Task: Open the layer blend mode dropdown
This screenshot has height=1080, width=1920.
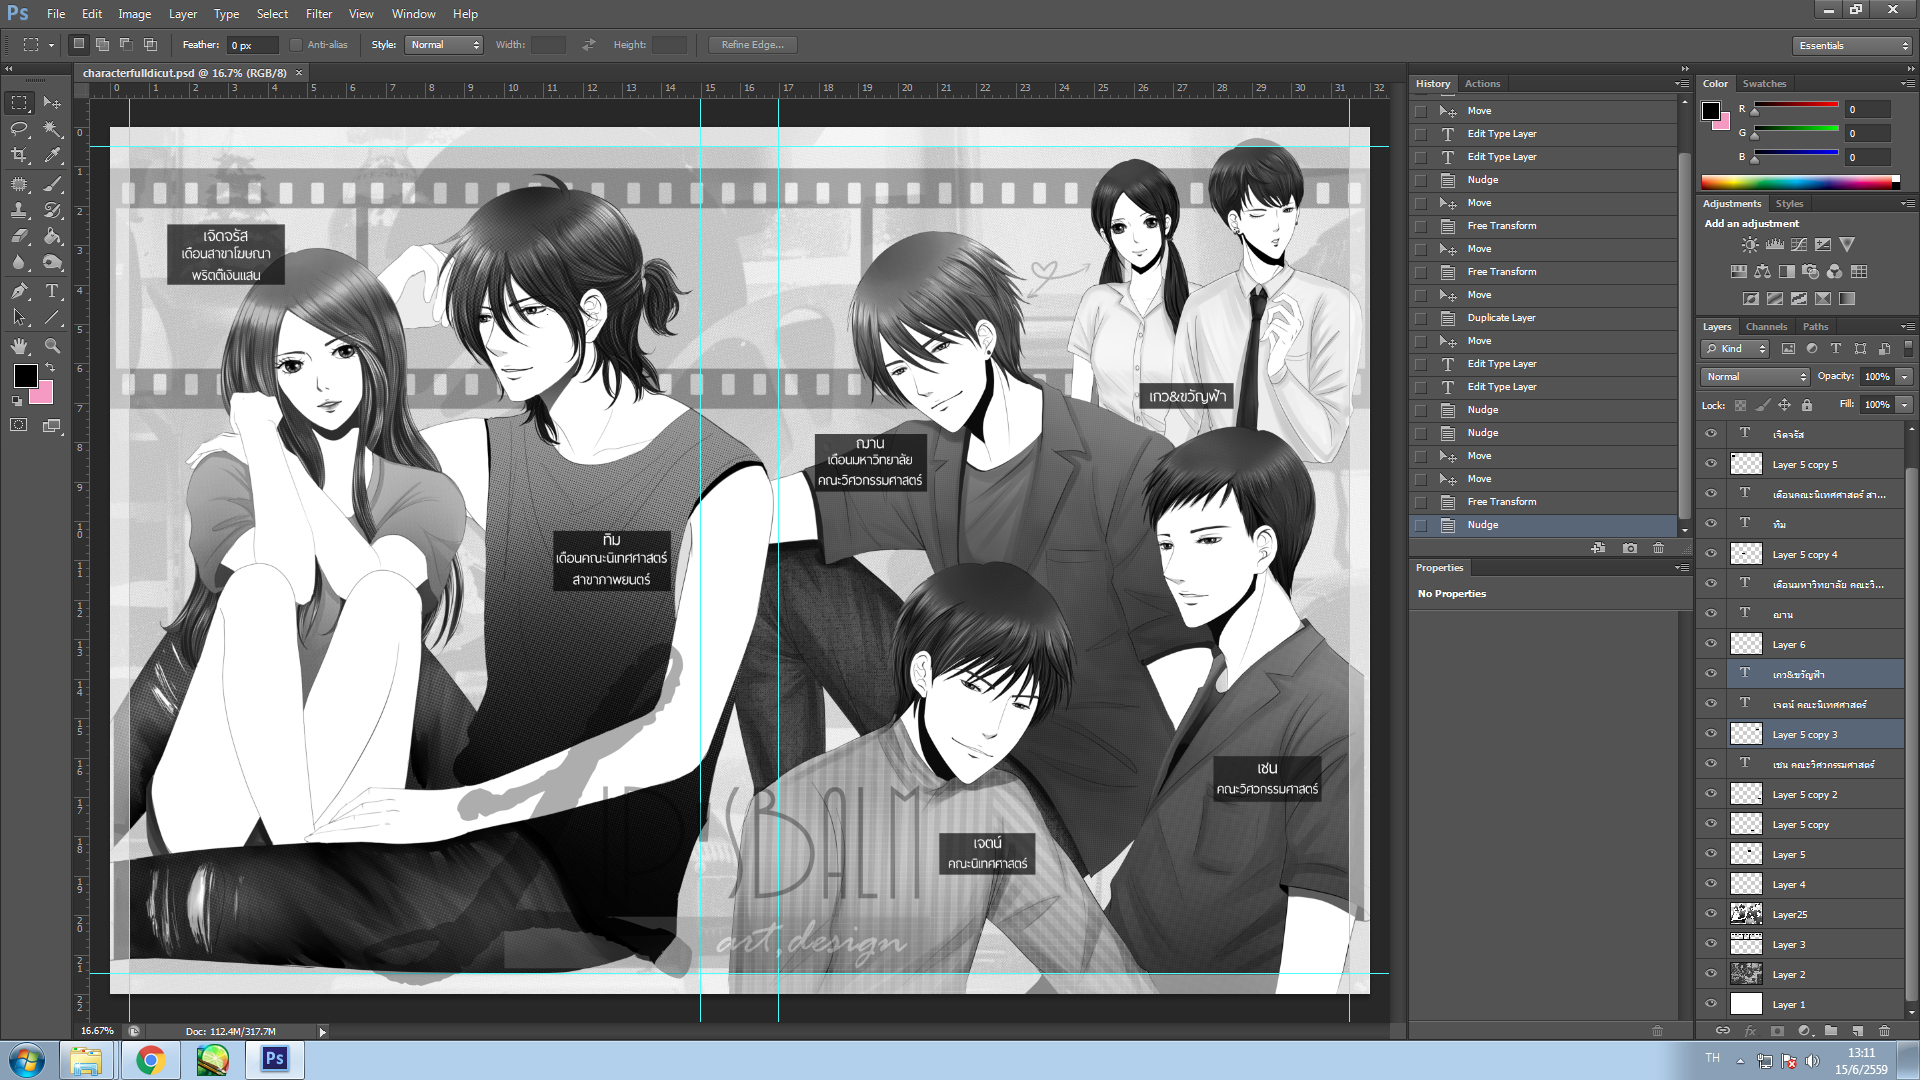Action: (x=1755, y=377)
